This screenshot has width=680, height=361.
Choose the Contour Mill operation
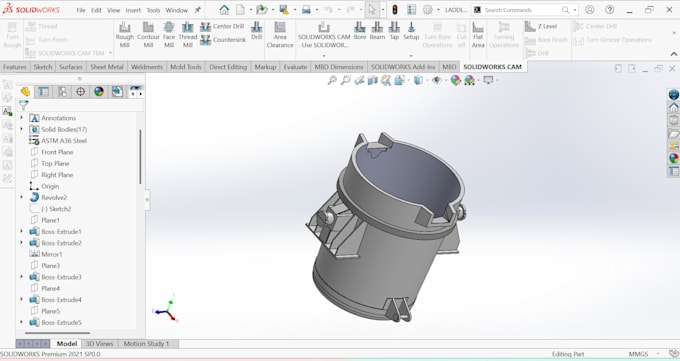point(148,34)
